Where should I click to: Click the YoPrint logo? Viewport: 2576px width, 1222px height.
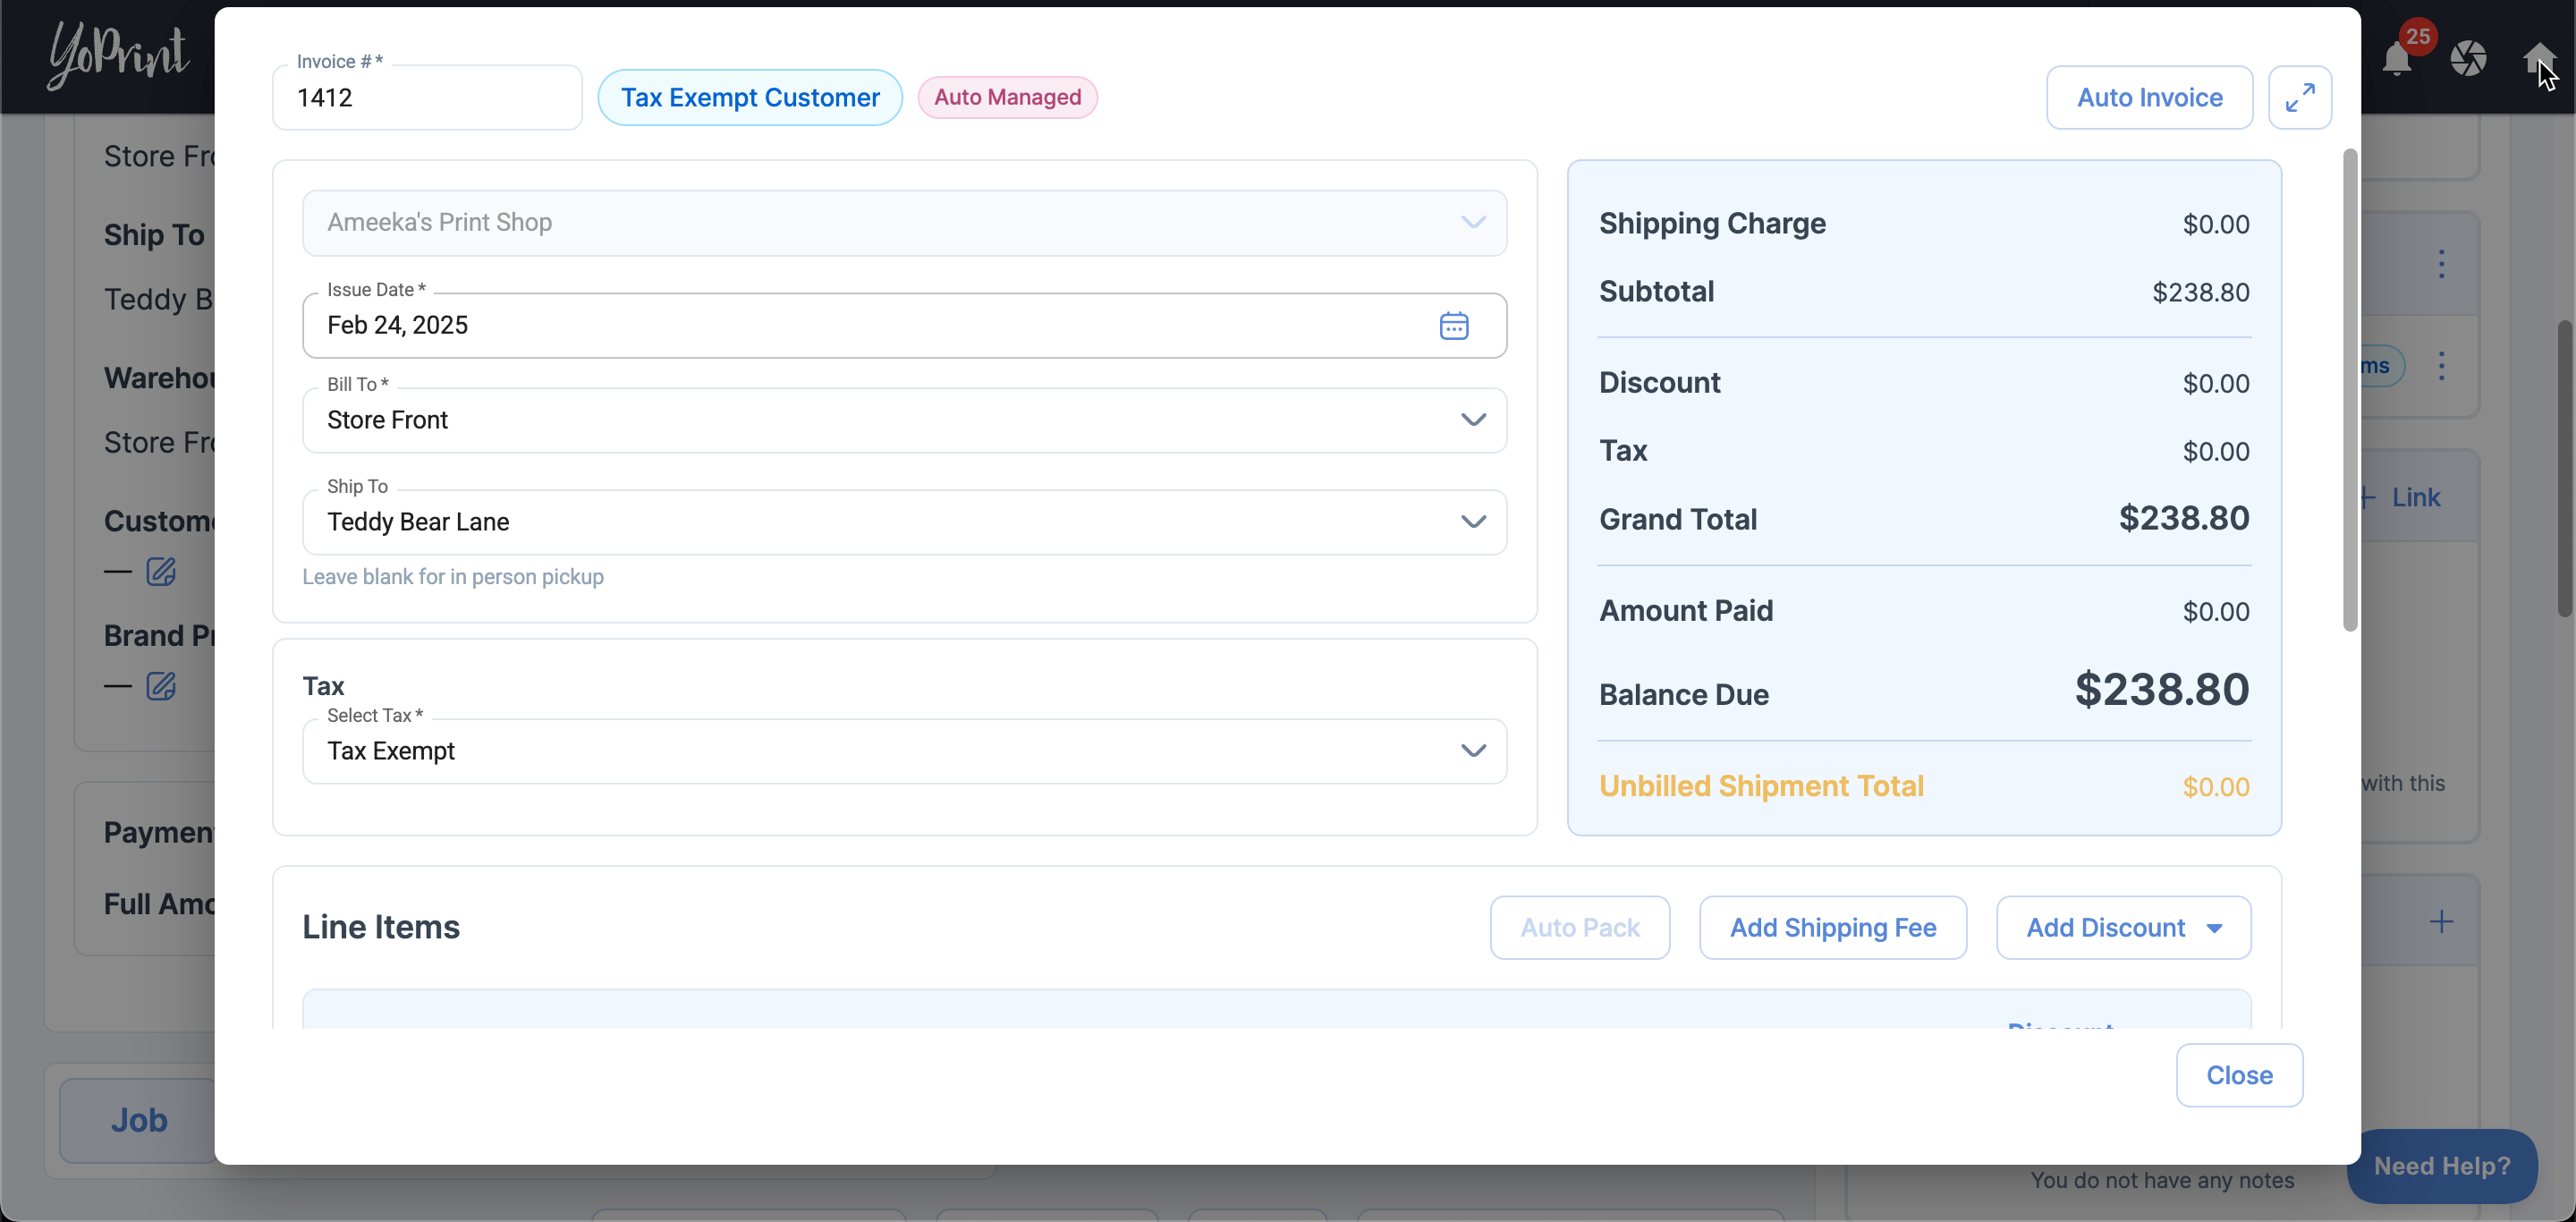pyautogui.click(x=118, y=55)
